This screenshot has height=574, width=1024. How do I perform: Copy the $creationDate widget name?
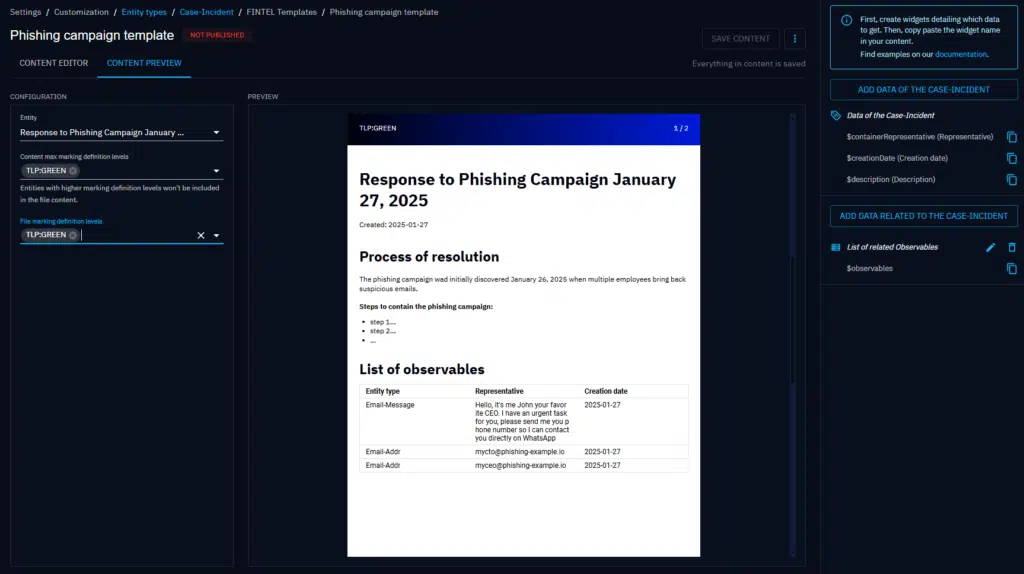pos(1011,158)
